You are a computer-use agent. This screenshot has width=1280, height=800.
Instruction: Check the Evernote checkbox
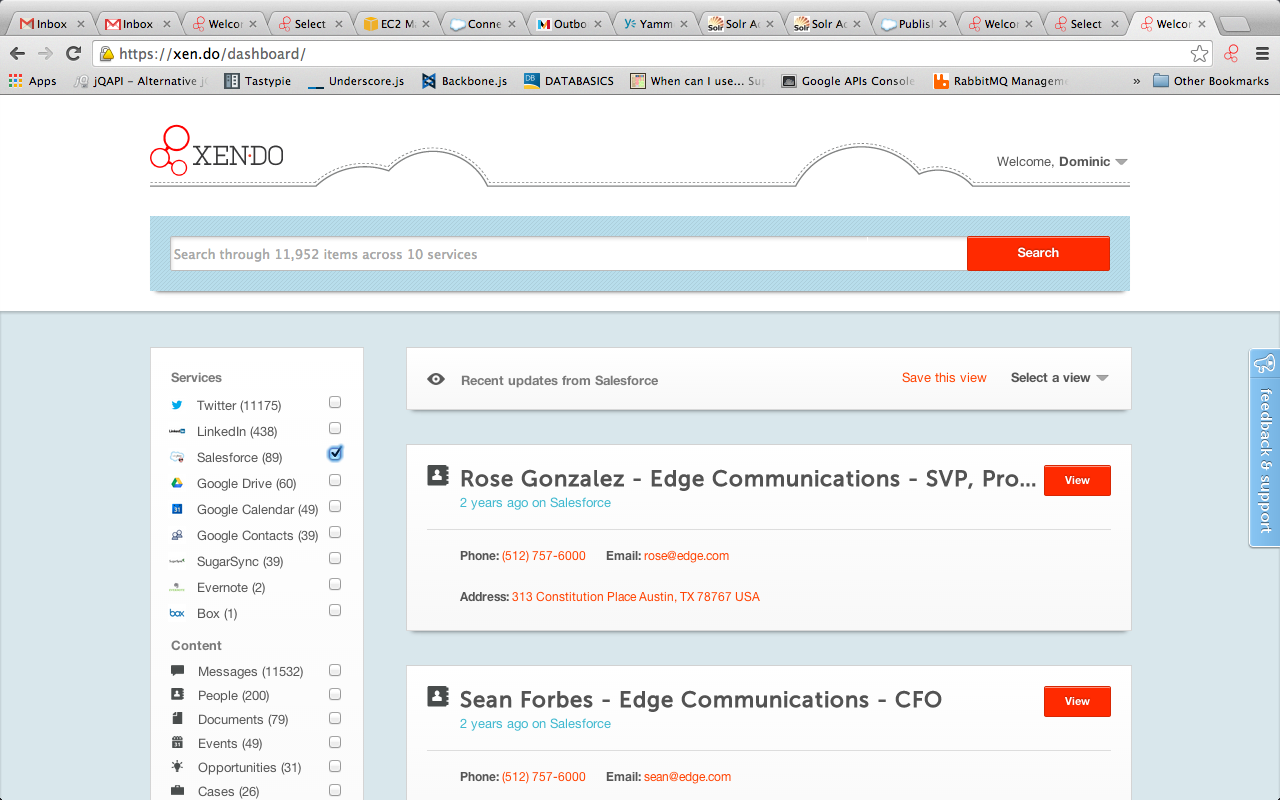335,584
